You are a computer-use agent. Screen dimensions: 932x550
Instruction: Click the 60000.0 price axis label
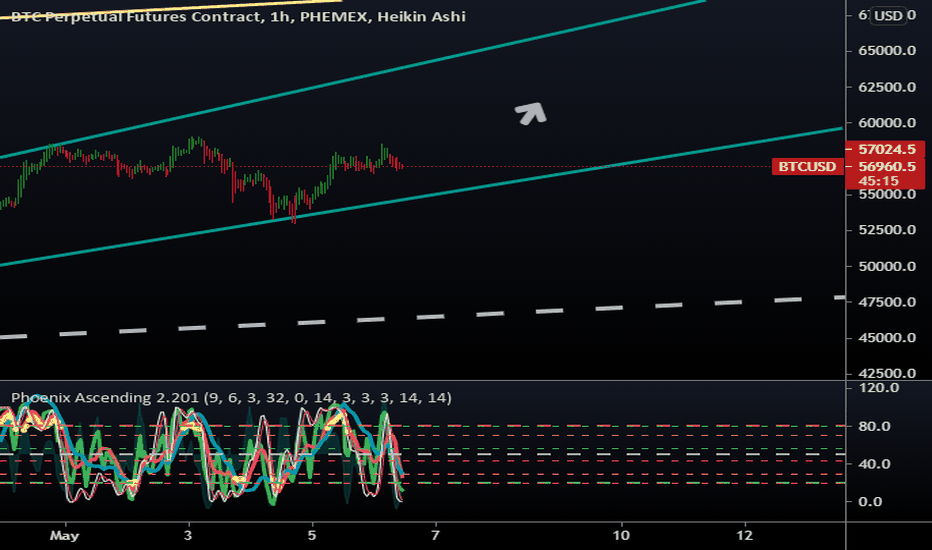coord(887,122)
